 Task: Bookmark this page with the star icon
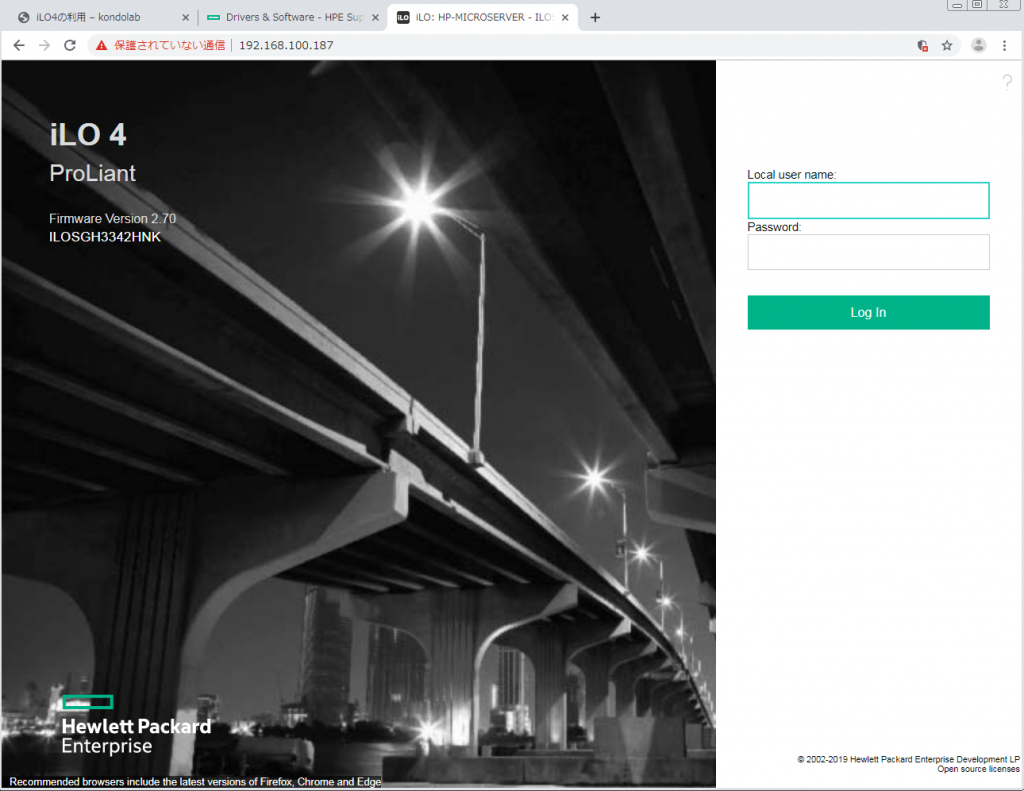pos(947,45)
